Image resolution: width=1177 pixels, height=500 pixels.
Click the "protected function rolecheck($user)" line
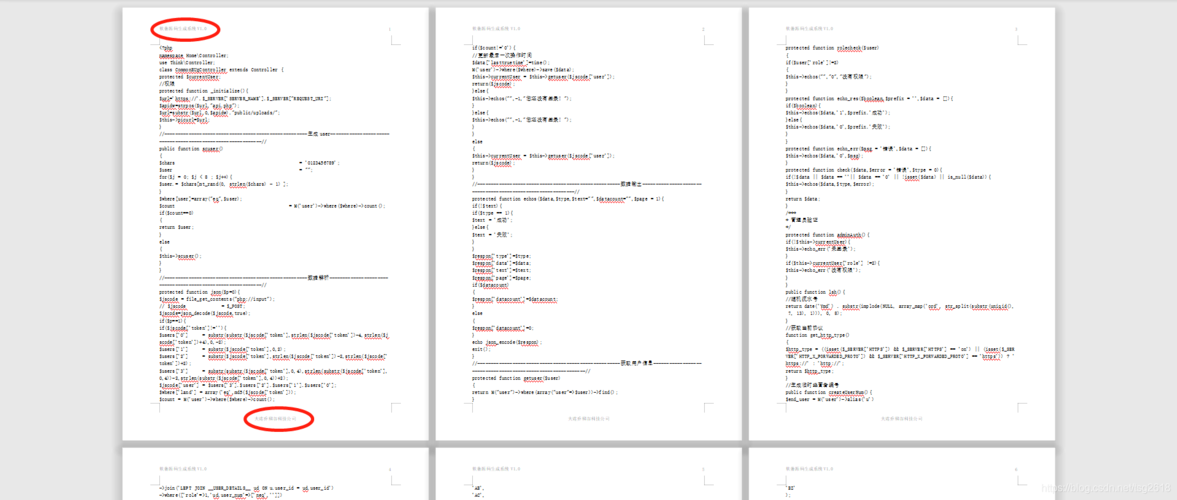(x=832, y=48)
